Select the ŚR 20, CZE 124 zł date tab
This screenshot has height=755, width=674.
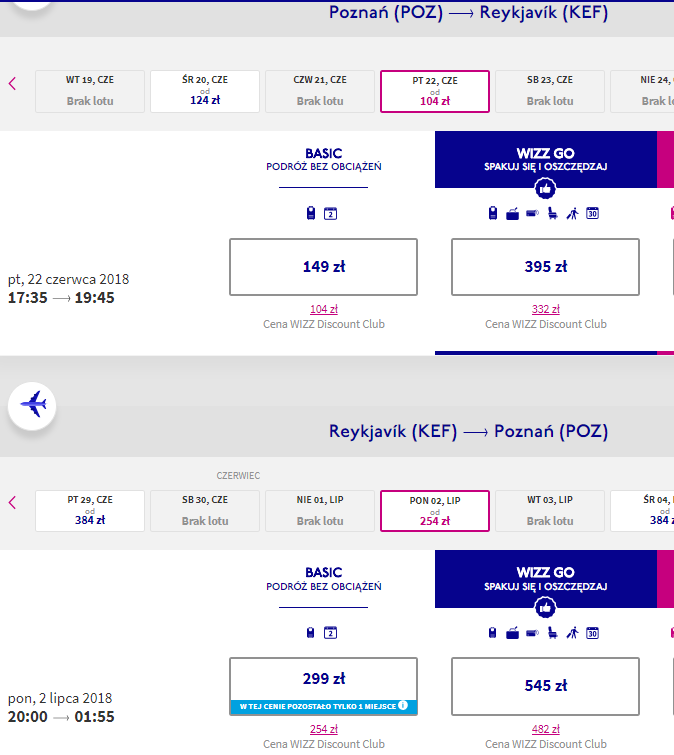(x=205, y=91)
